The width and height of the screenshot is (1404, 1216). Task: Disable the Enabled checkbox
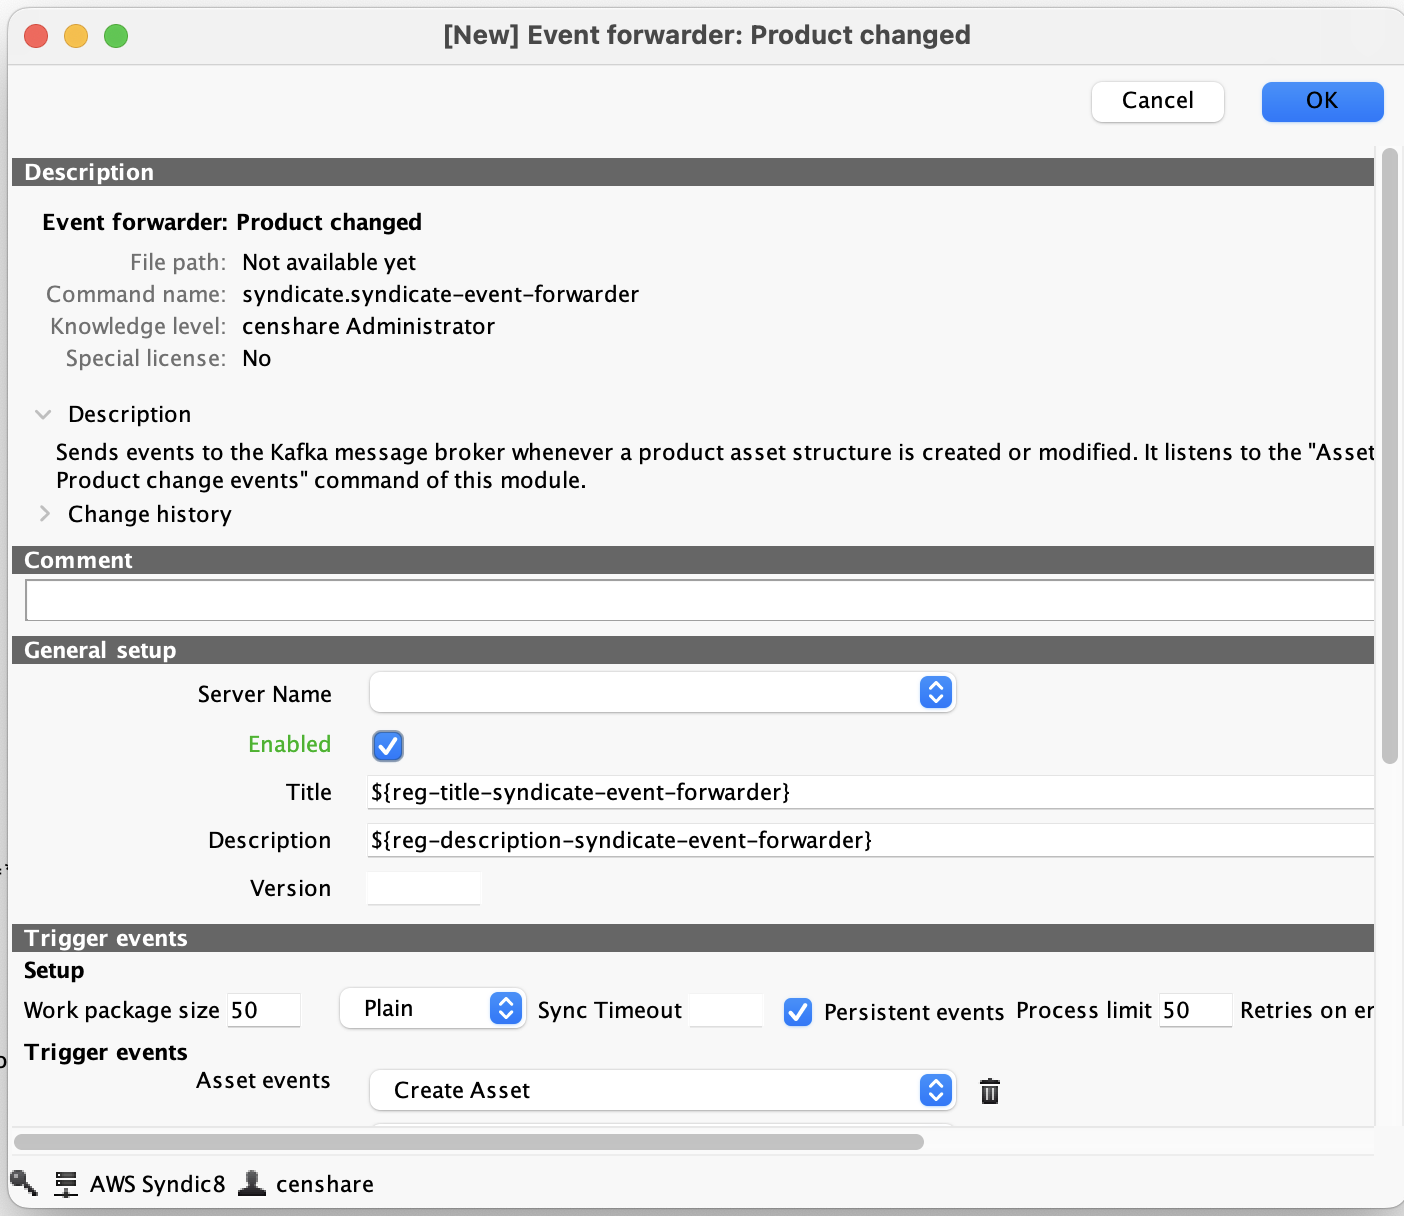pyautogui.click(x=388, y=746)
